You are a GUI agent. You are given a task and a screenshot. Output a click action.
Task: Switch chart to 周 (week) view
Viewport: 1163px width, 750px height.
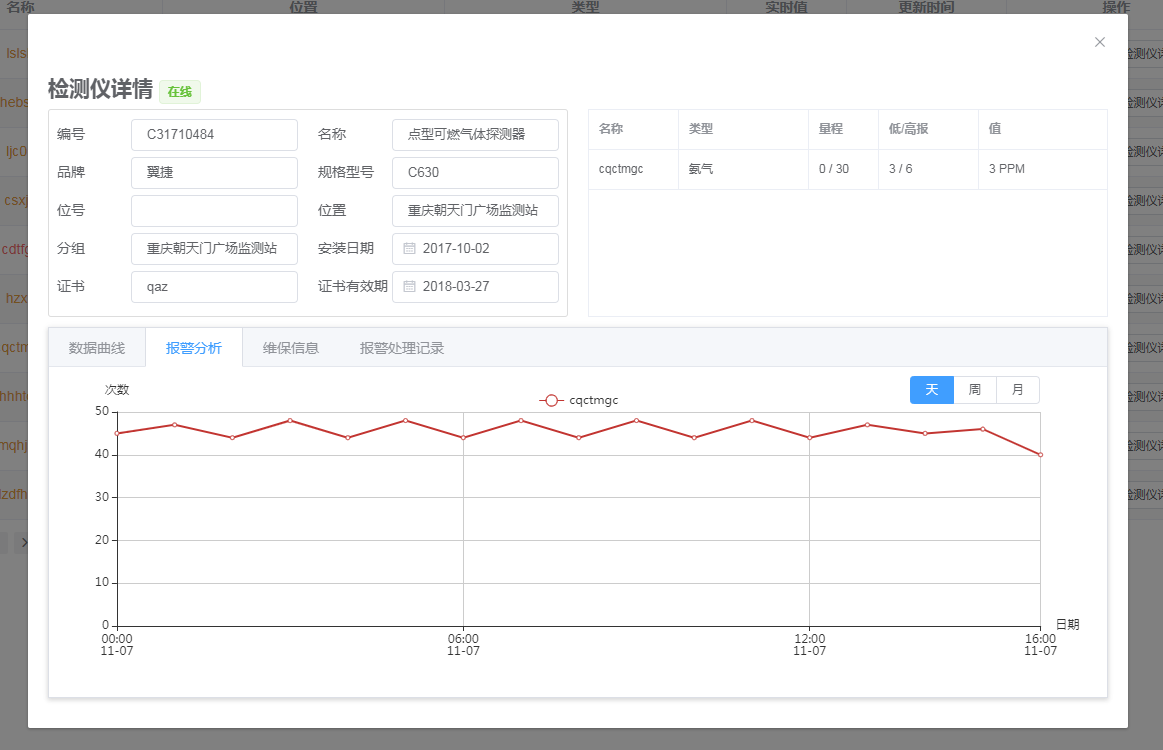pos(975,390)
